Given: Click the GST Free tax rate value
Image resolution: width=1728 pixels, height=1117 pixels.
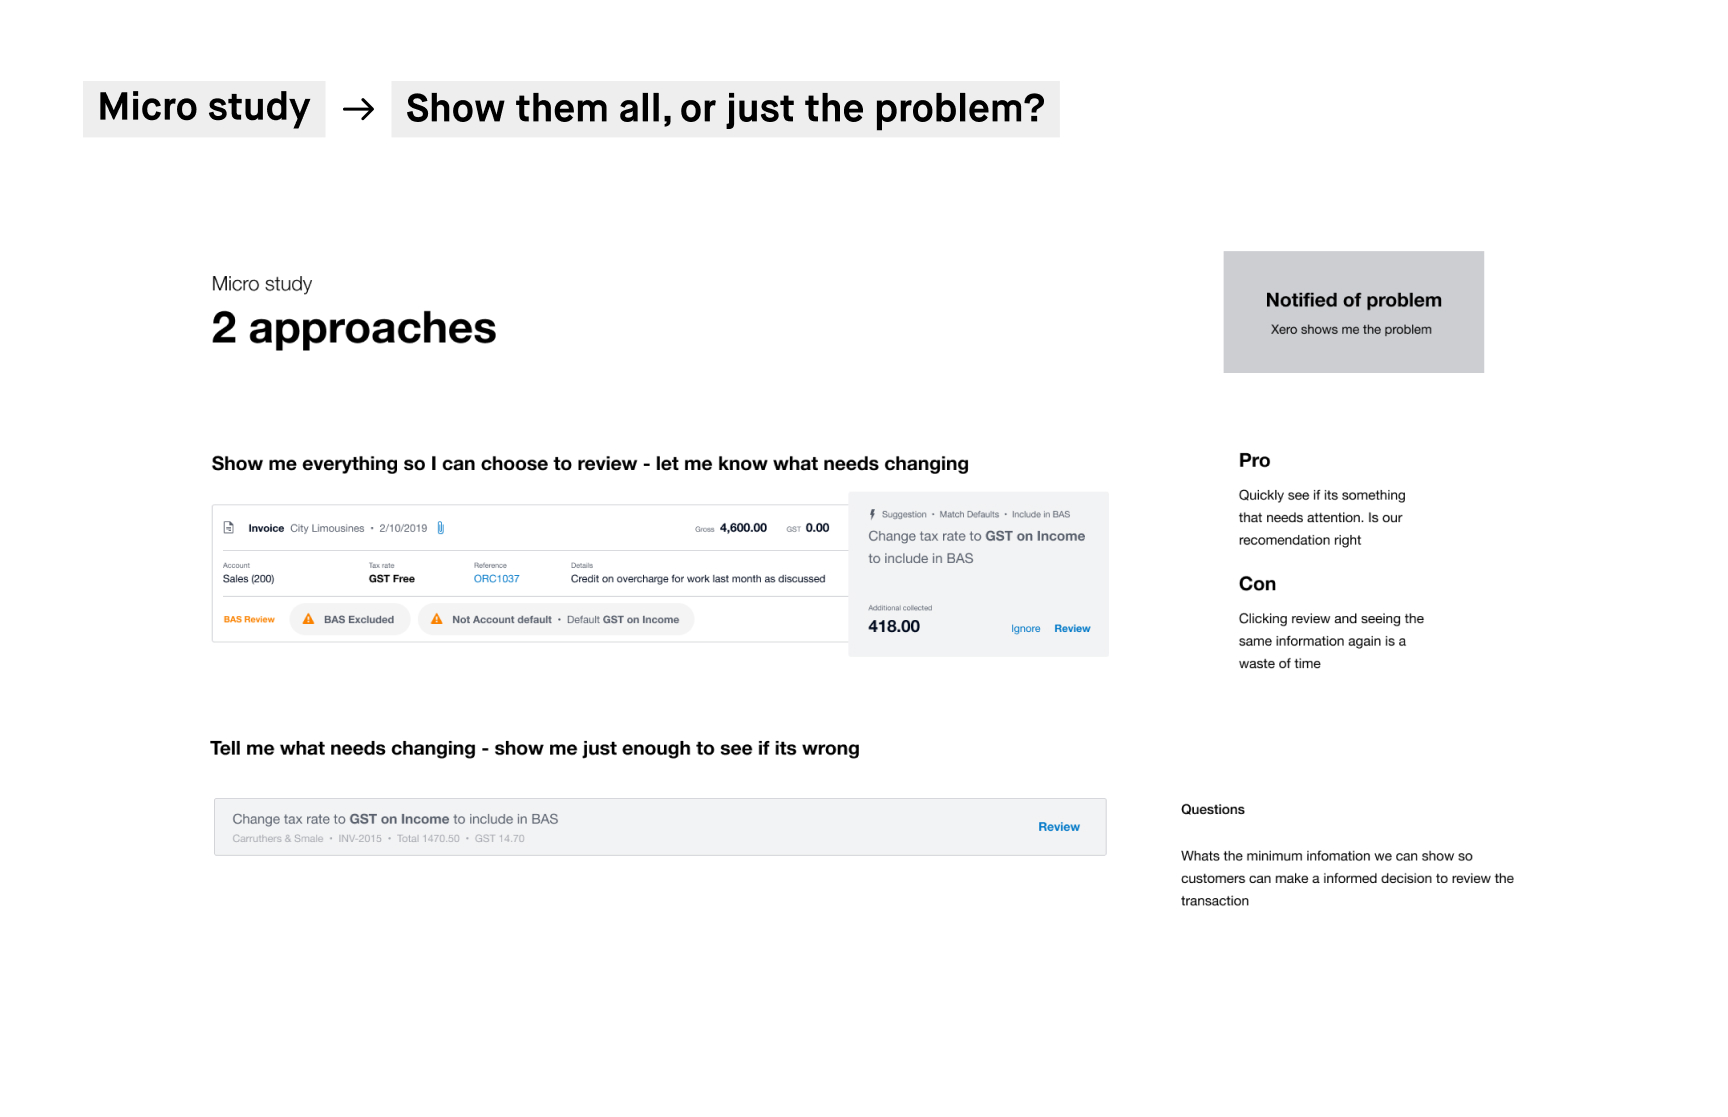Looking at the screenshot, I should point(391,579).
